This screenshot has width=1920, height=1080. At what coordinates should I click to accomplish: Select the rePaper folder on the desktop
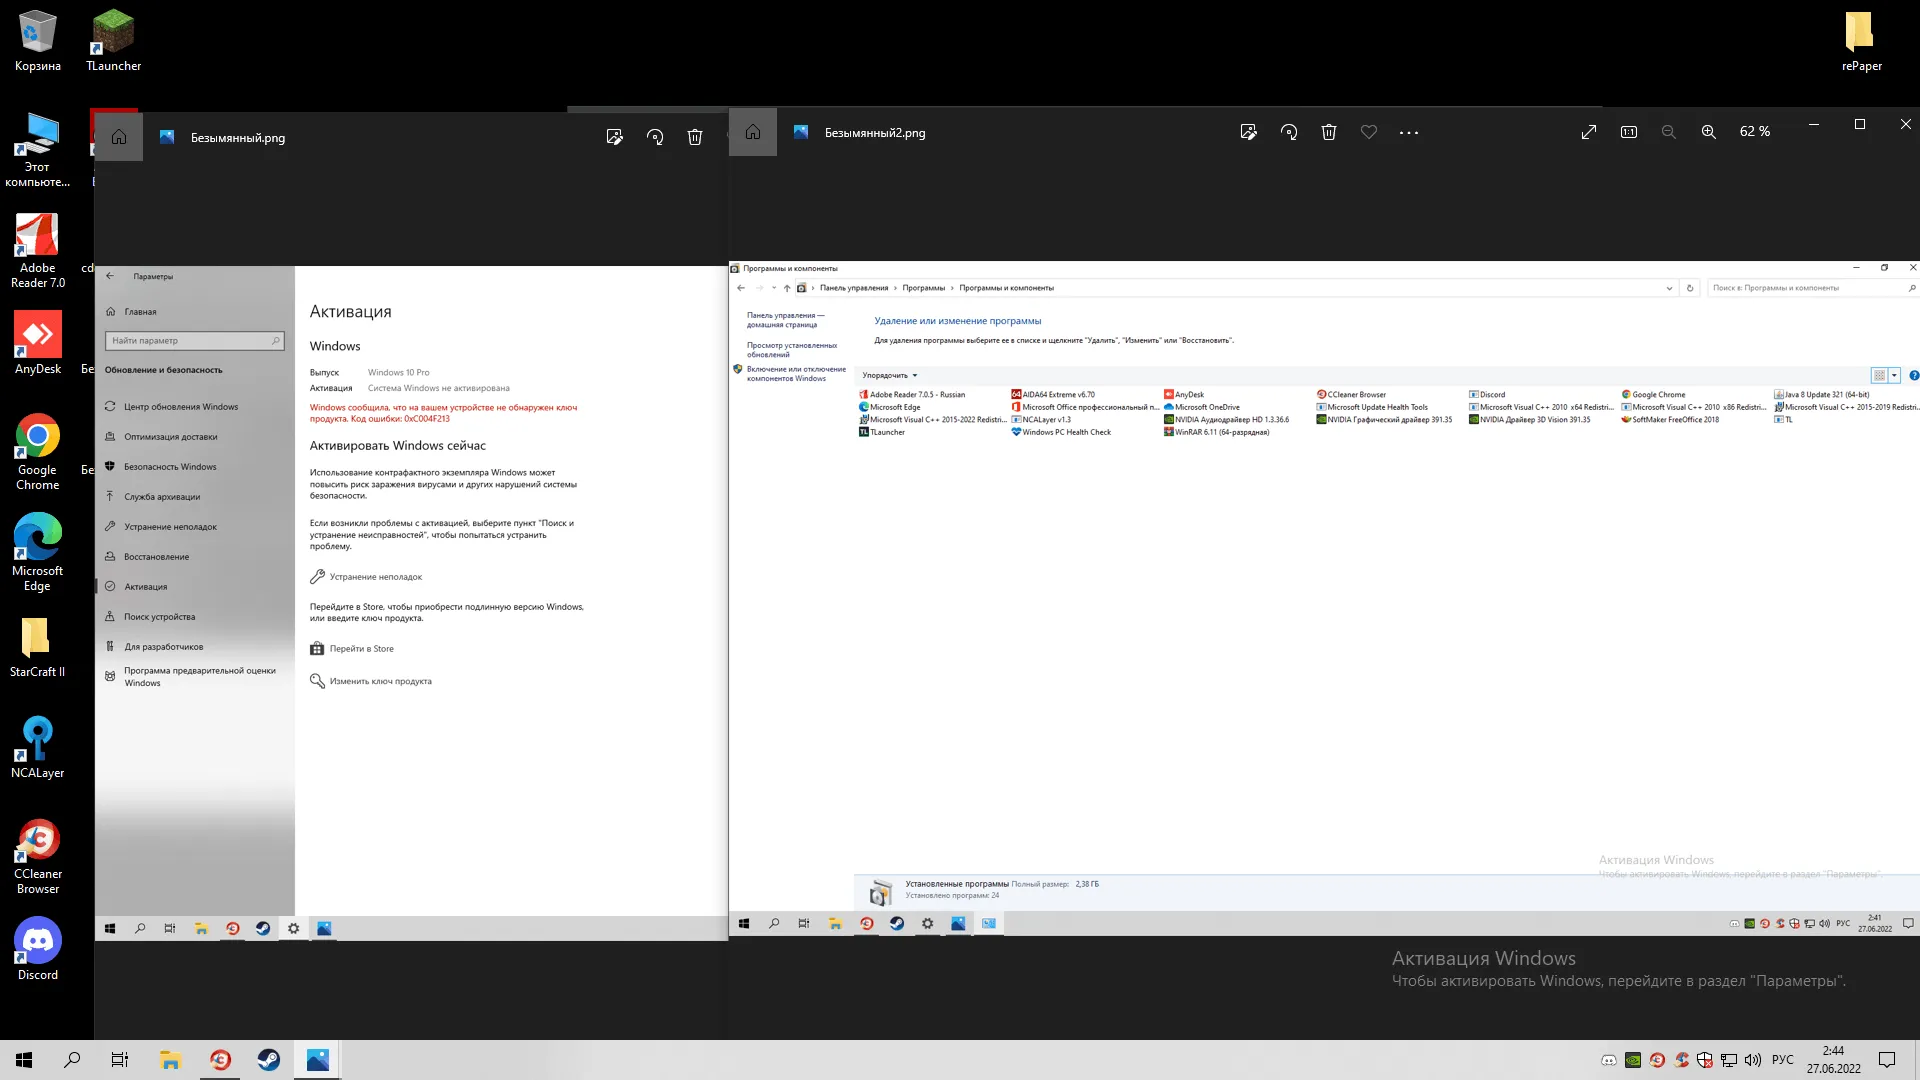[x=1861, y=41]
